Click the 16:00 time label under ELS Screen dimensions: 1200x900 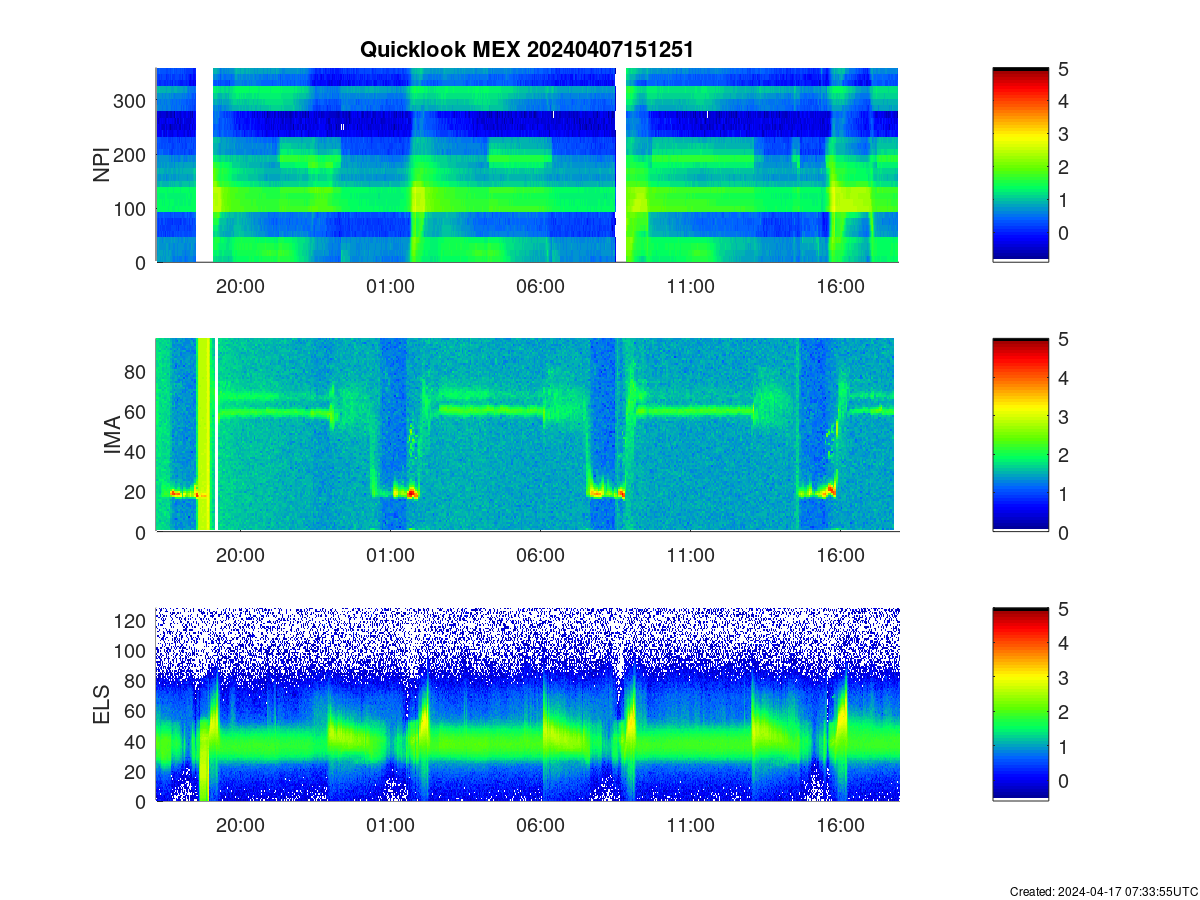[840, 825]
